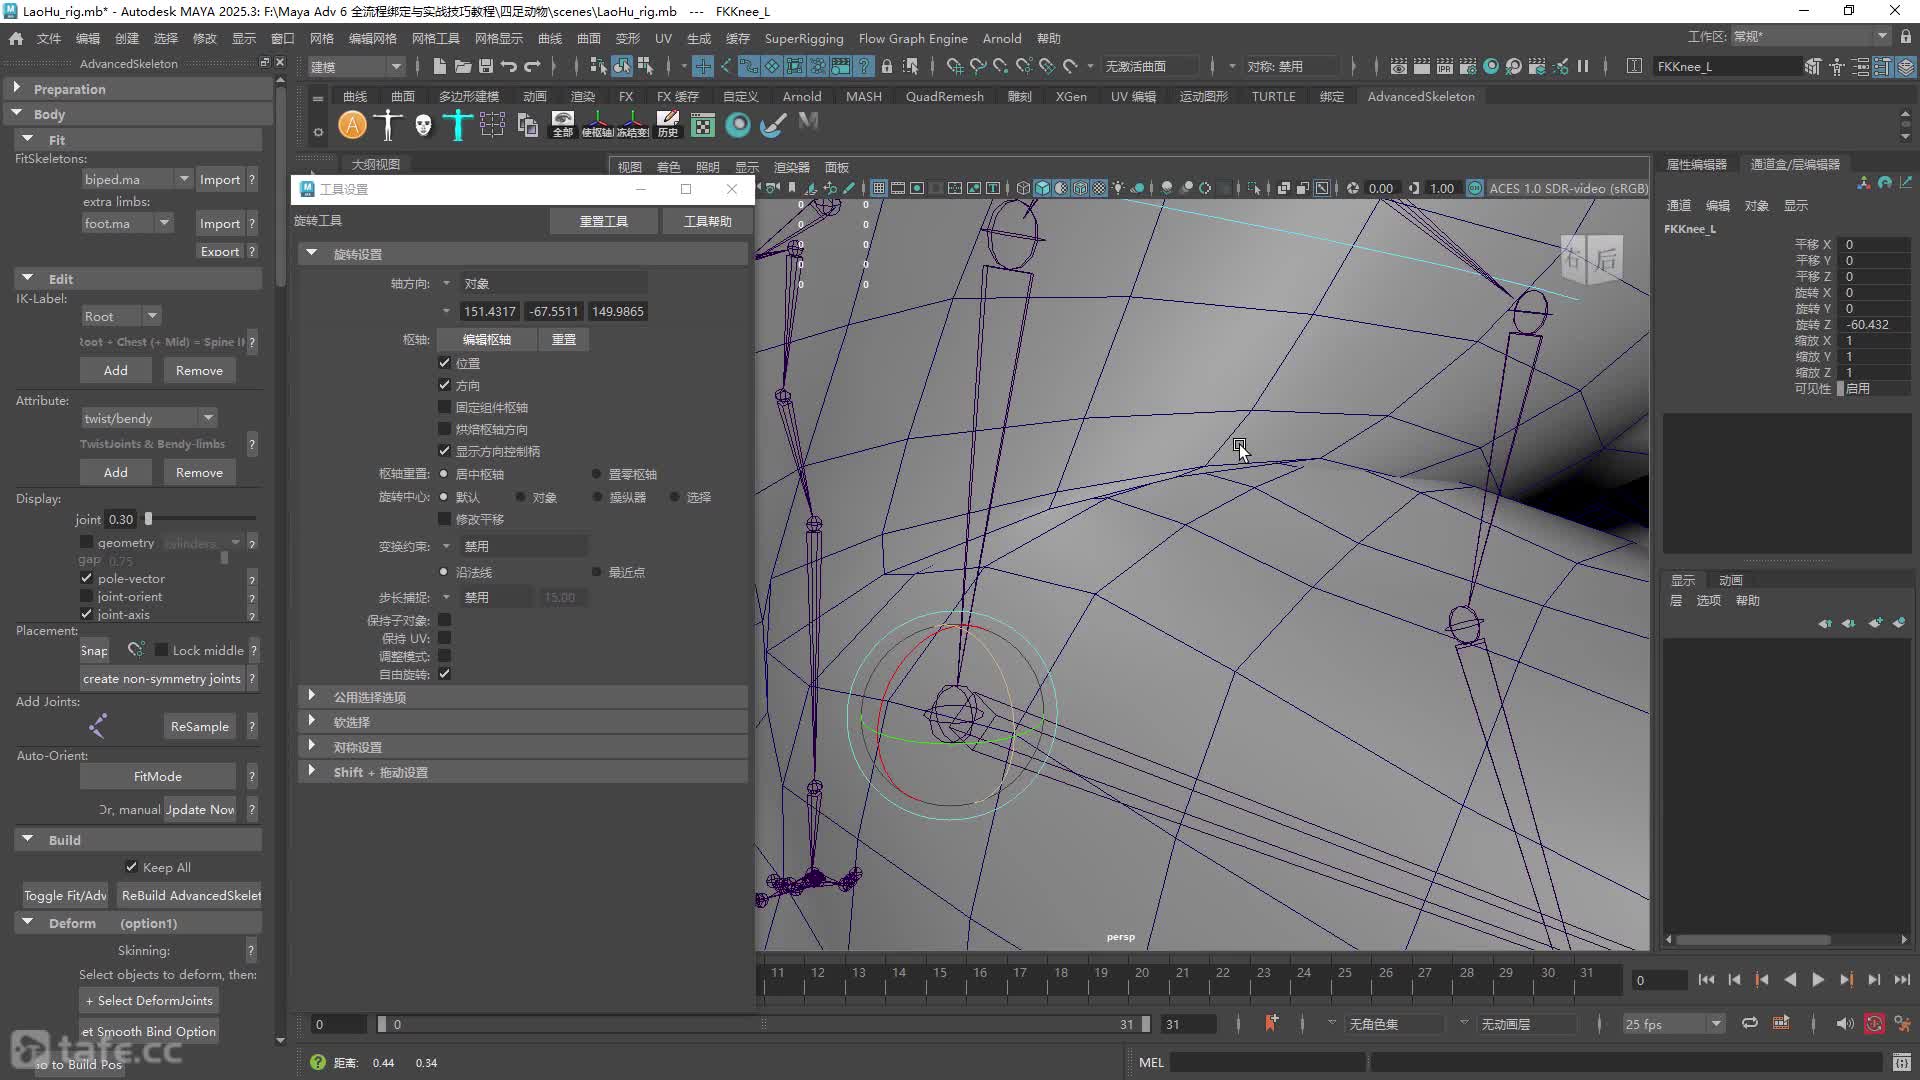Click the undo arrow in the toolbar
1920x1080 pixels.
(509, 66)
